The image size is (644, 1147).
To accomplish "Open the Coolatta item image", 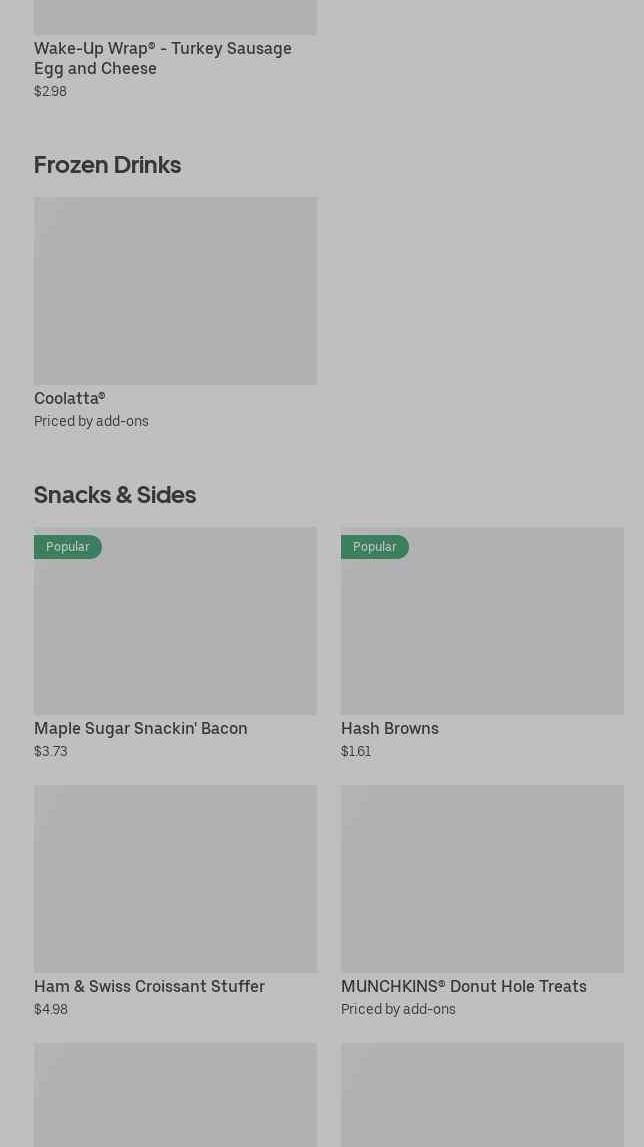I will [x=175, y=290].
